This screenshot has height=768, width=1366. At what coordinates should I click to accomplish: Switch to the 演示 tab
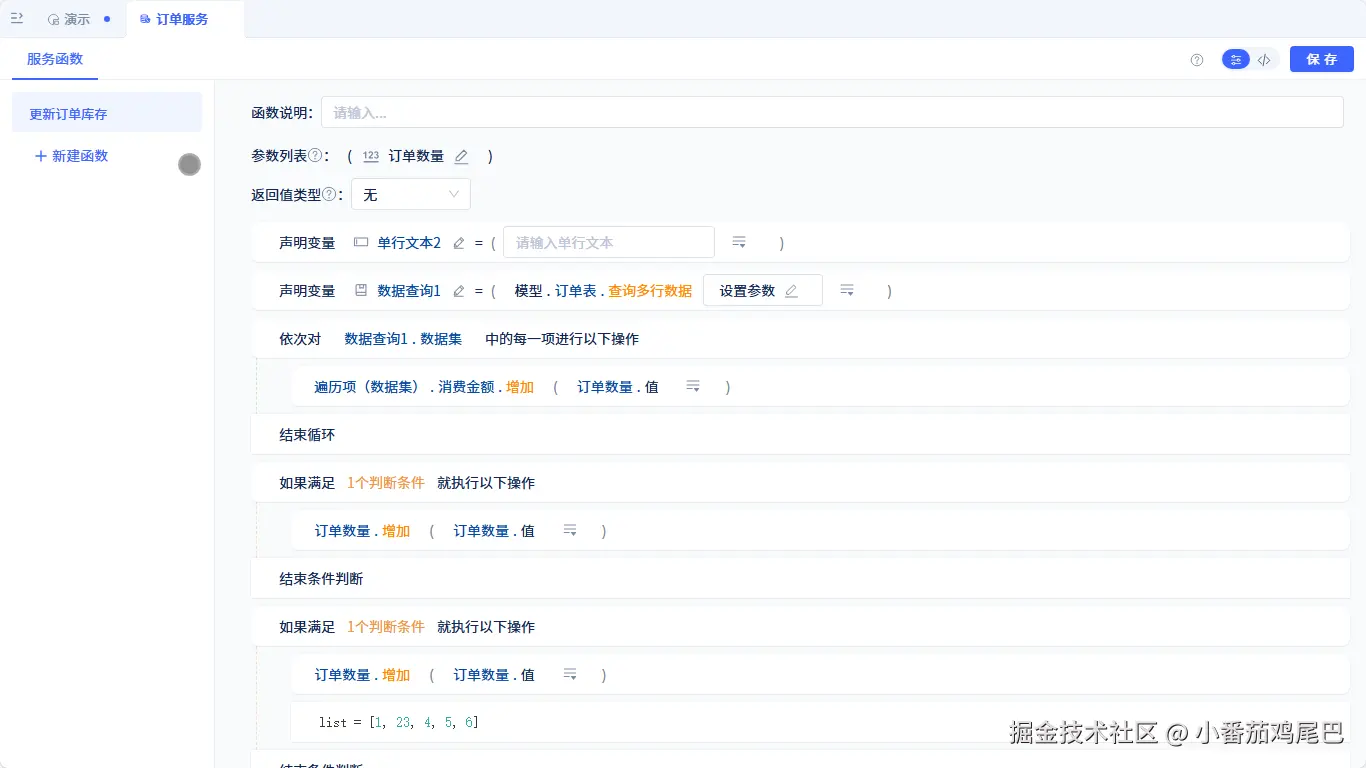(x=78, y=19)
